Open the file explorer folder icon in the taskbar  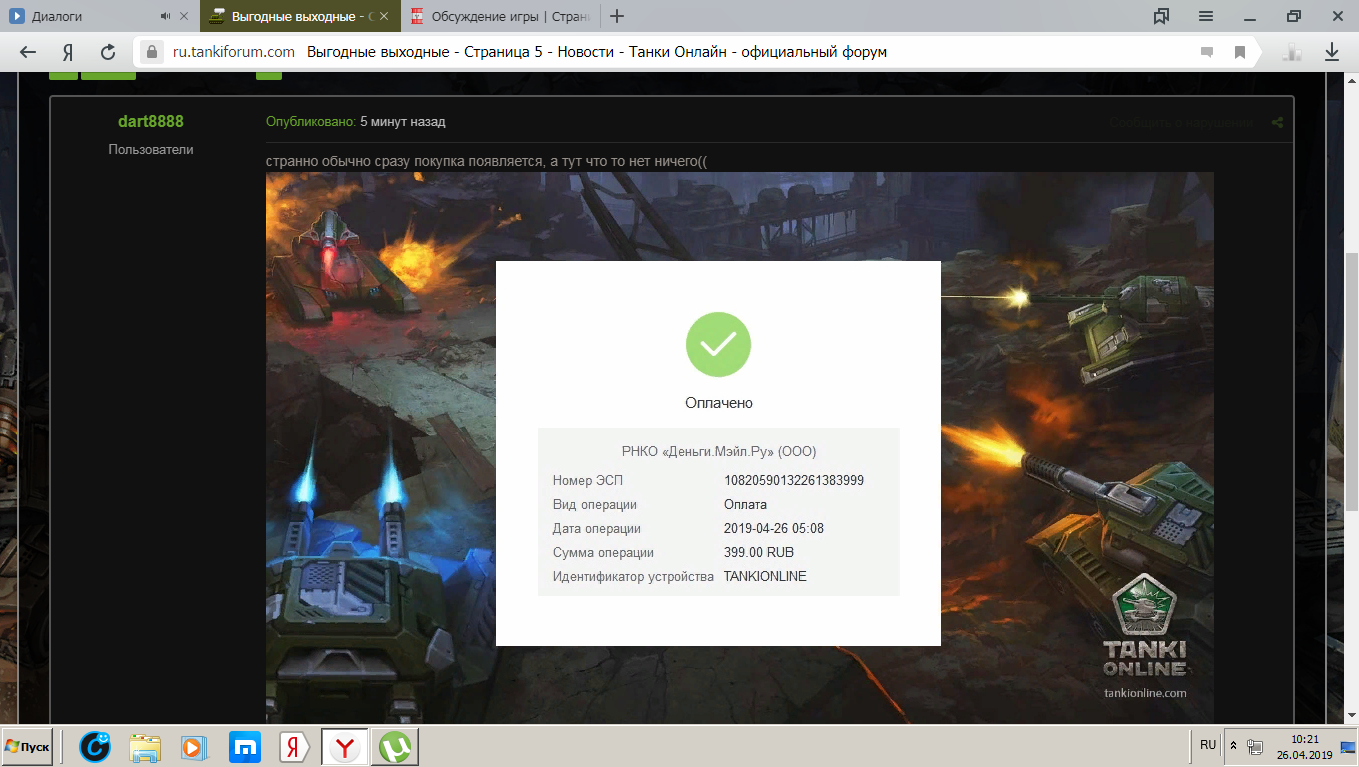point(145,747)
